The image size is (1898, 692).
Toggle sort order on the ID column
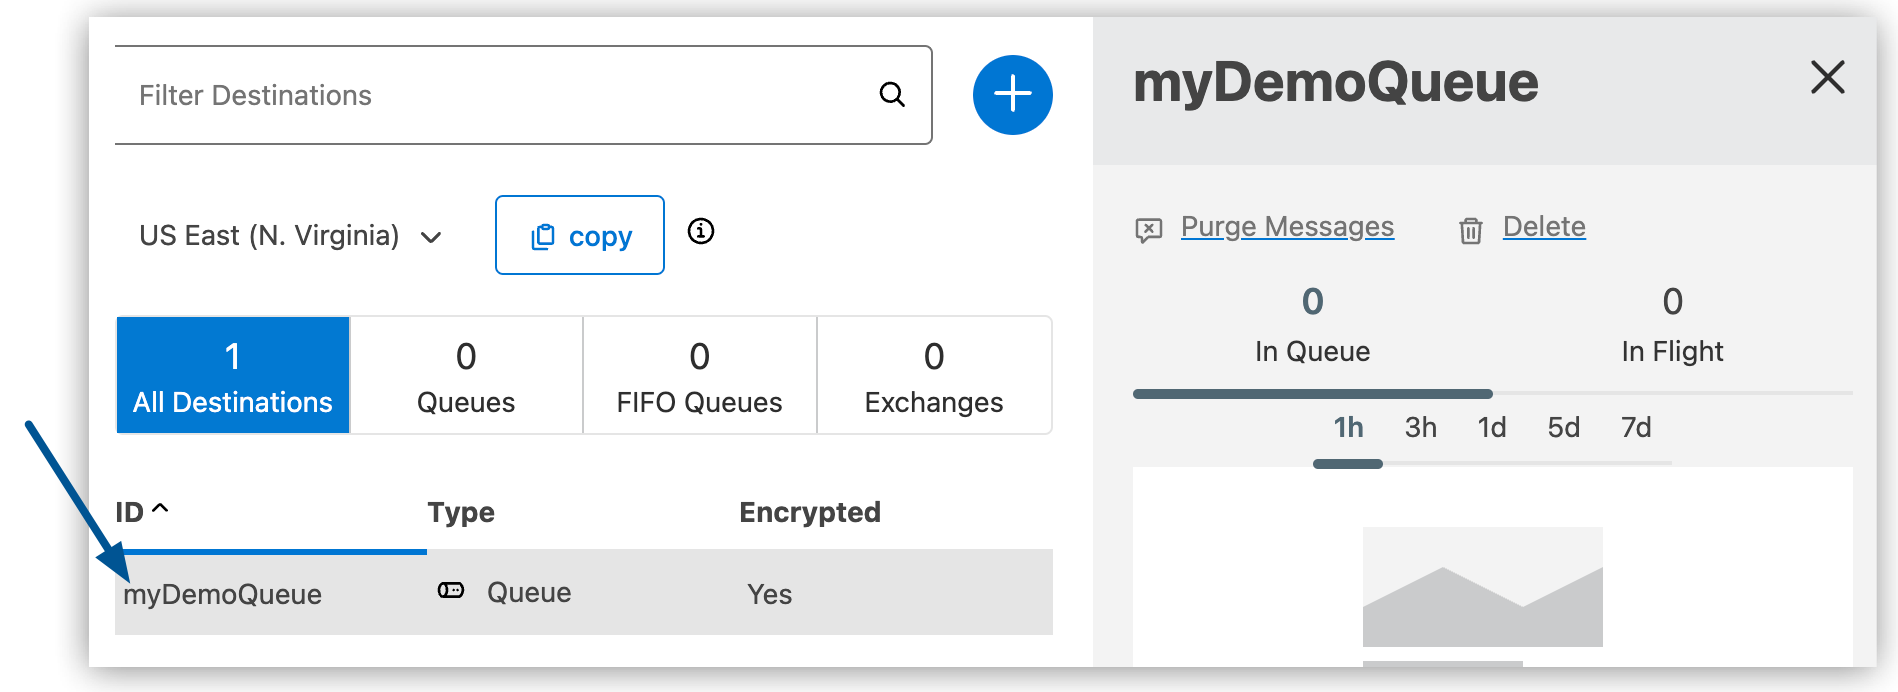pos(142,512)
